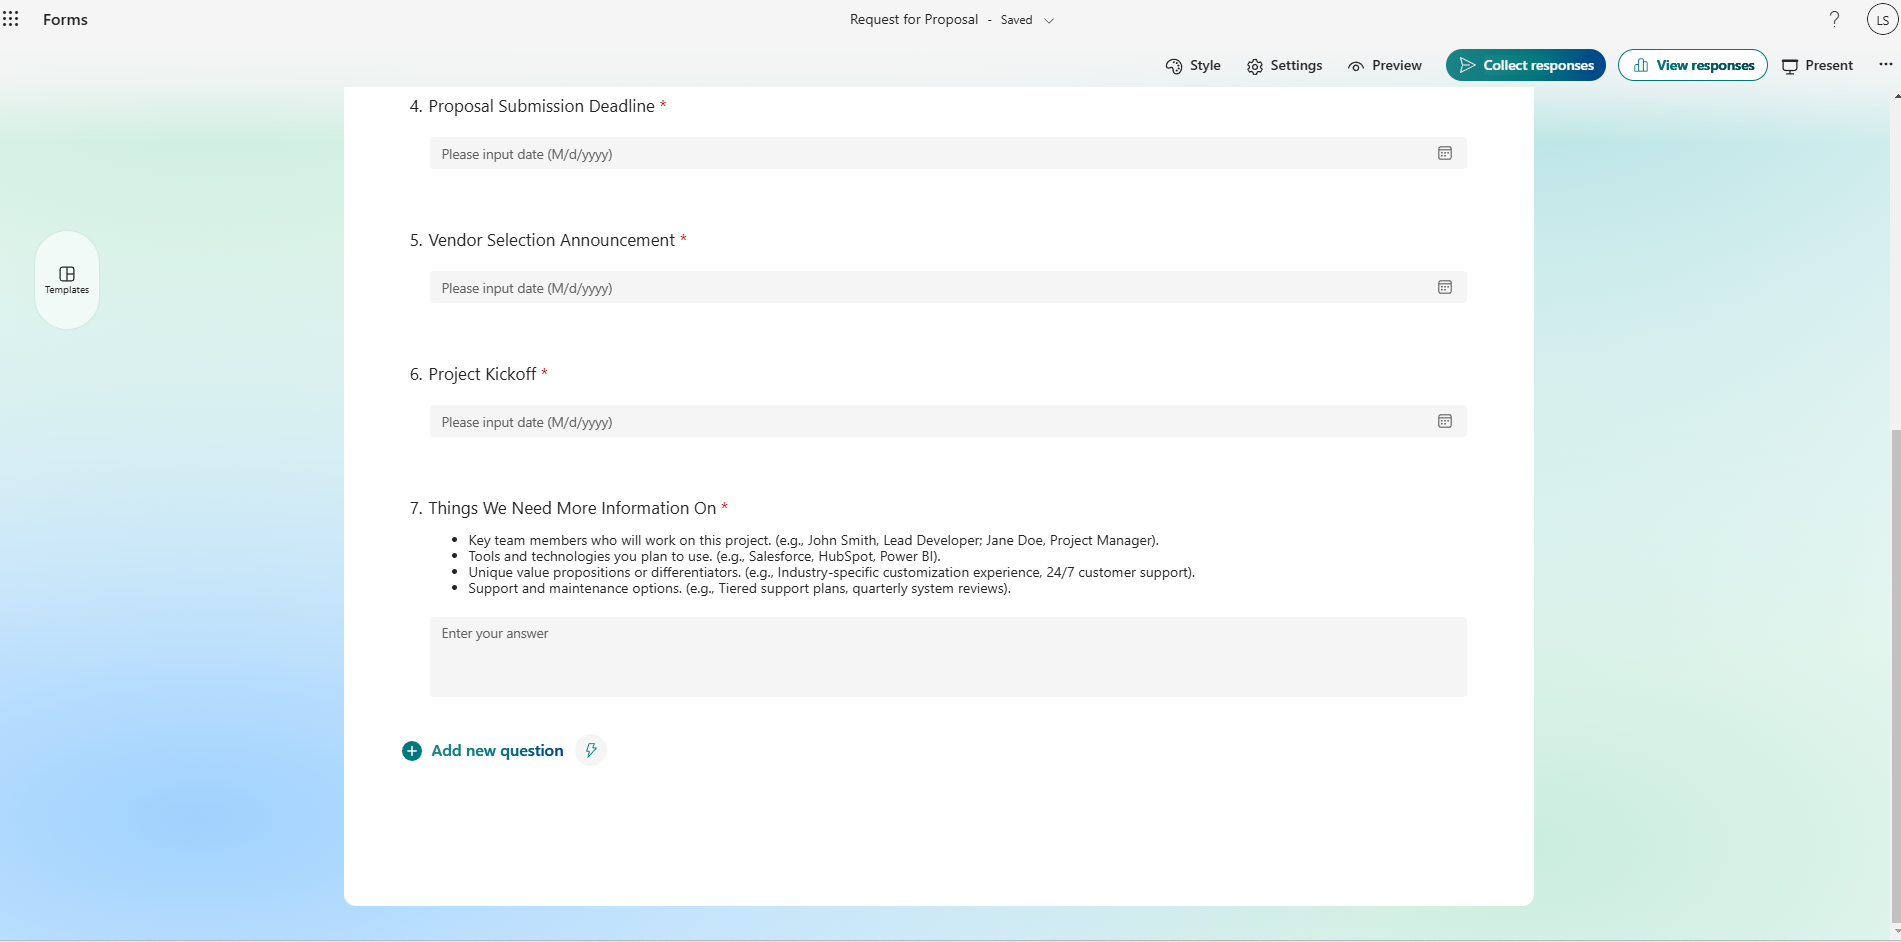The height and width of the screenshot is (942, 1901).
Task: Open form Settings
Action: click(1284, 66)
